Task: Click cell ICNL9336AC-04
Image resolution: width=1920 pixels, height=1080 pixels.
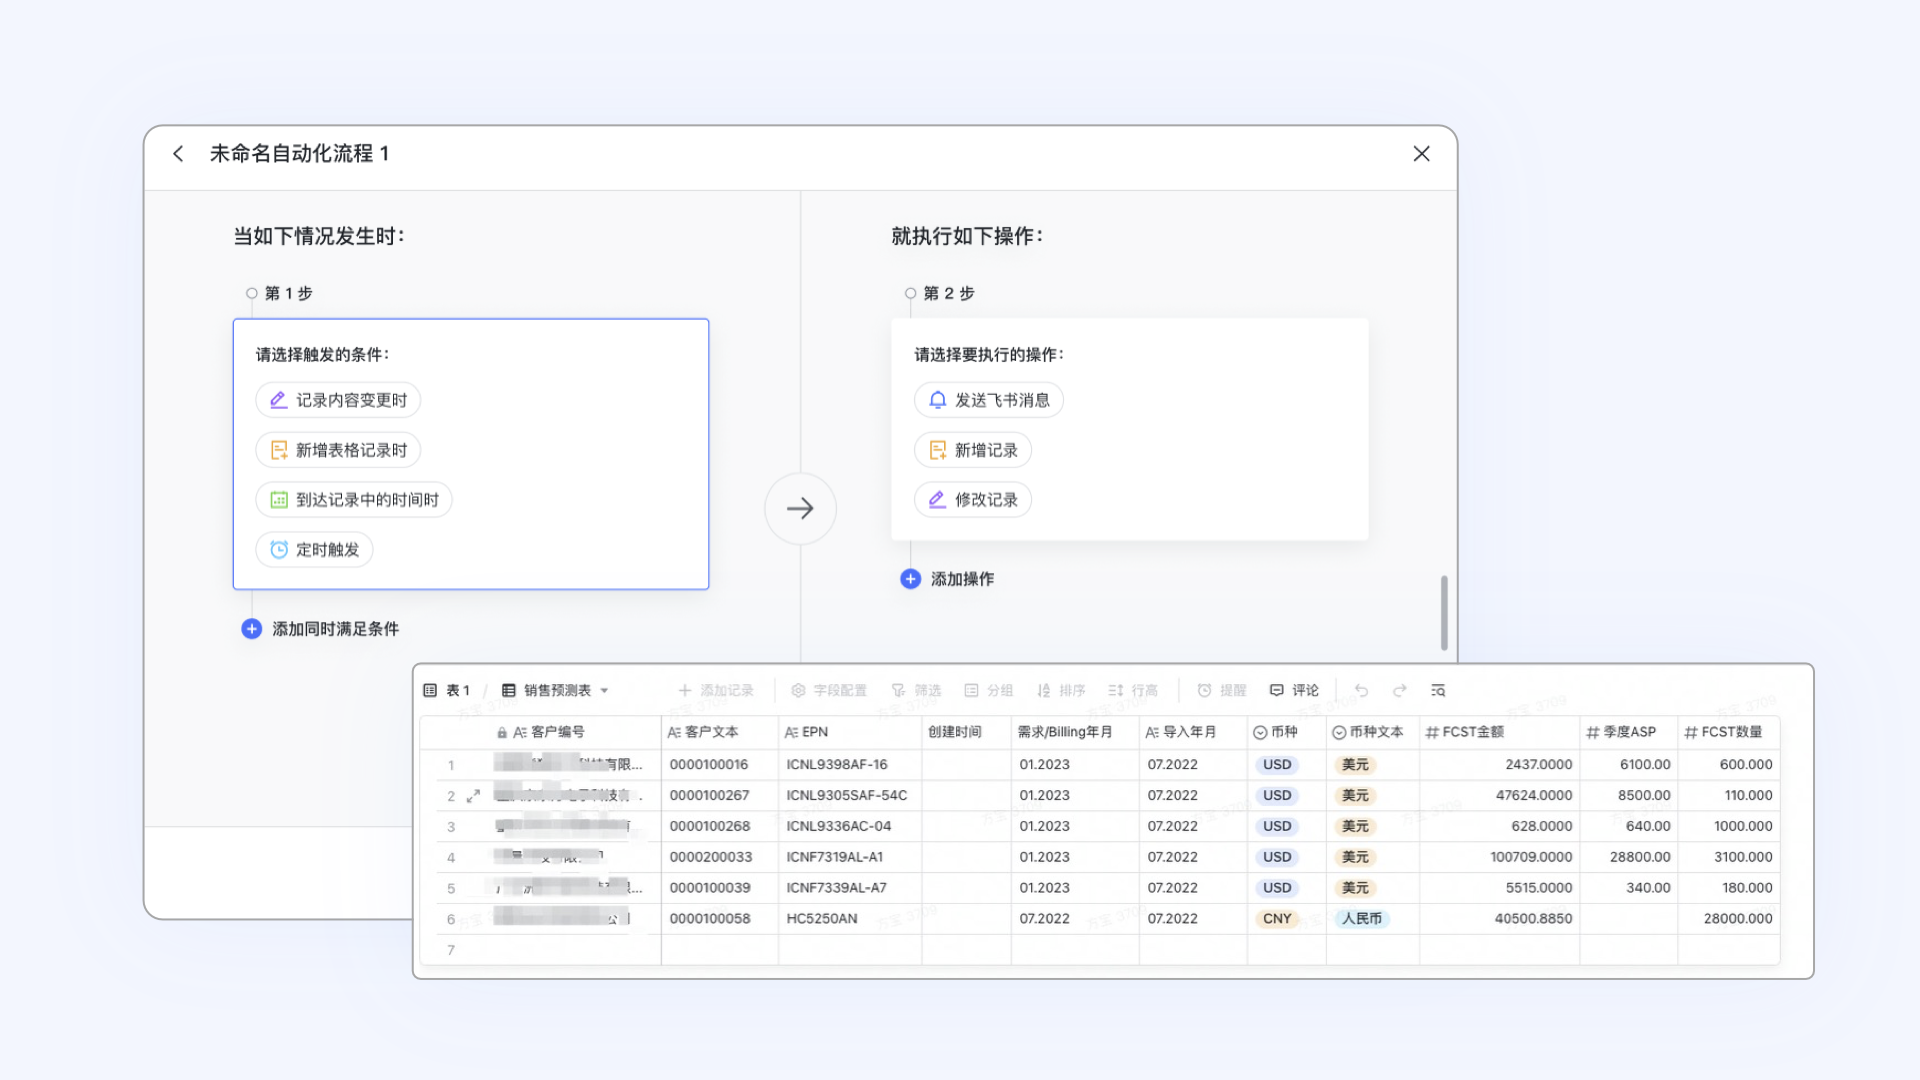Action: coord(850,827)
